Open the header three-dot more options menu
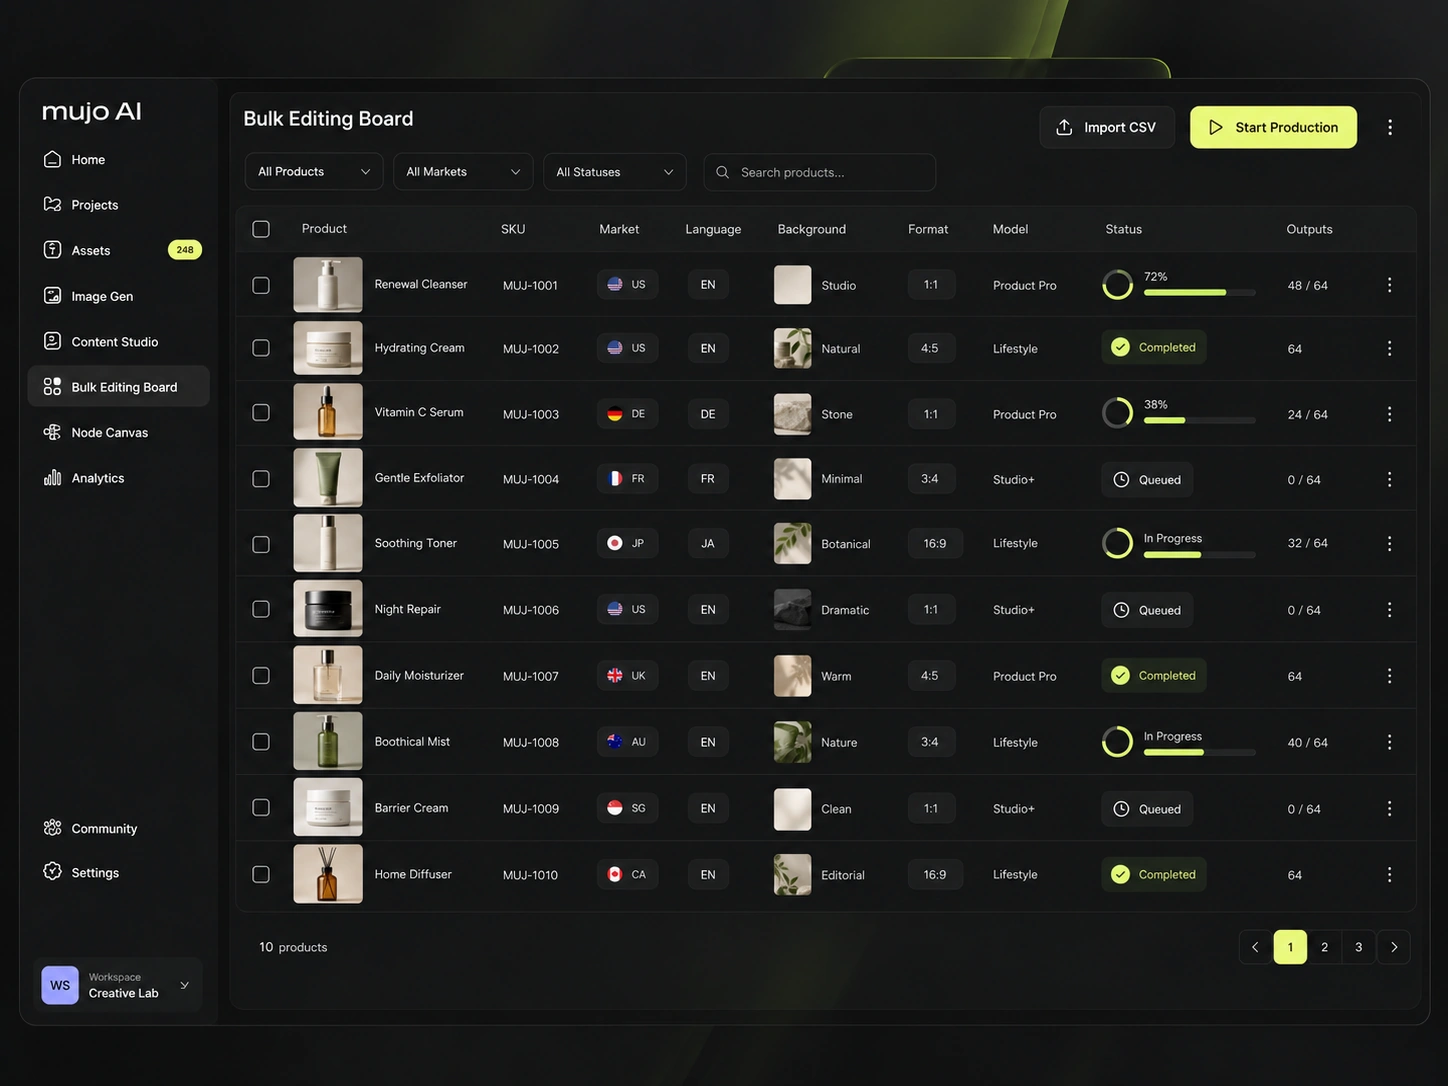Screen dimensions: 1448x1086 (1390, 127)
